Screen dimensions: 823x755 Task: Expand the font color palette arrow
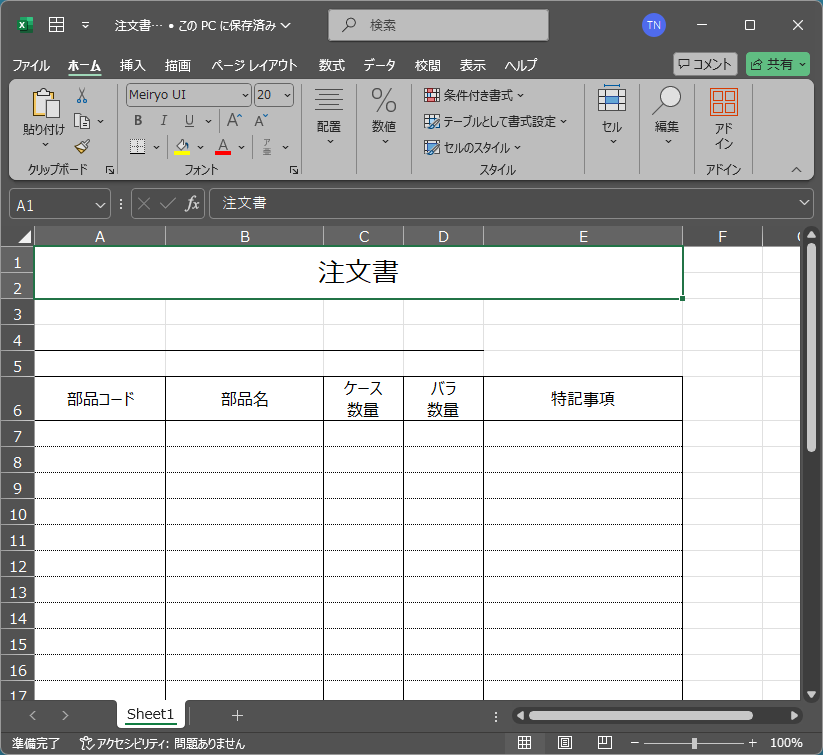coord(241,148)
